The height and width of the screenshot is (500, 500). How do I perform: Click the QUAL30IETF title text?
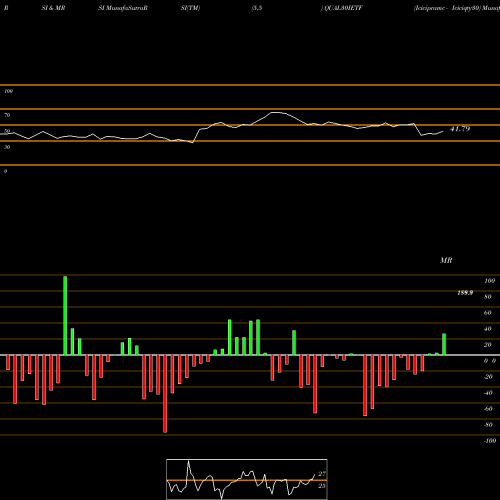343,8
